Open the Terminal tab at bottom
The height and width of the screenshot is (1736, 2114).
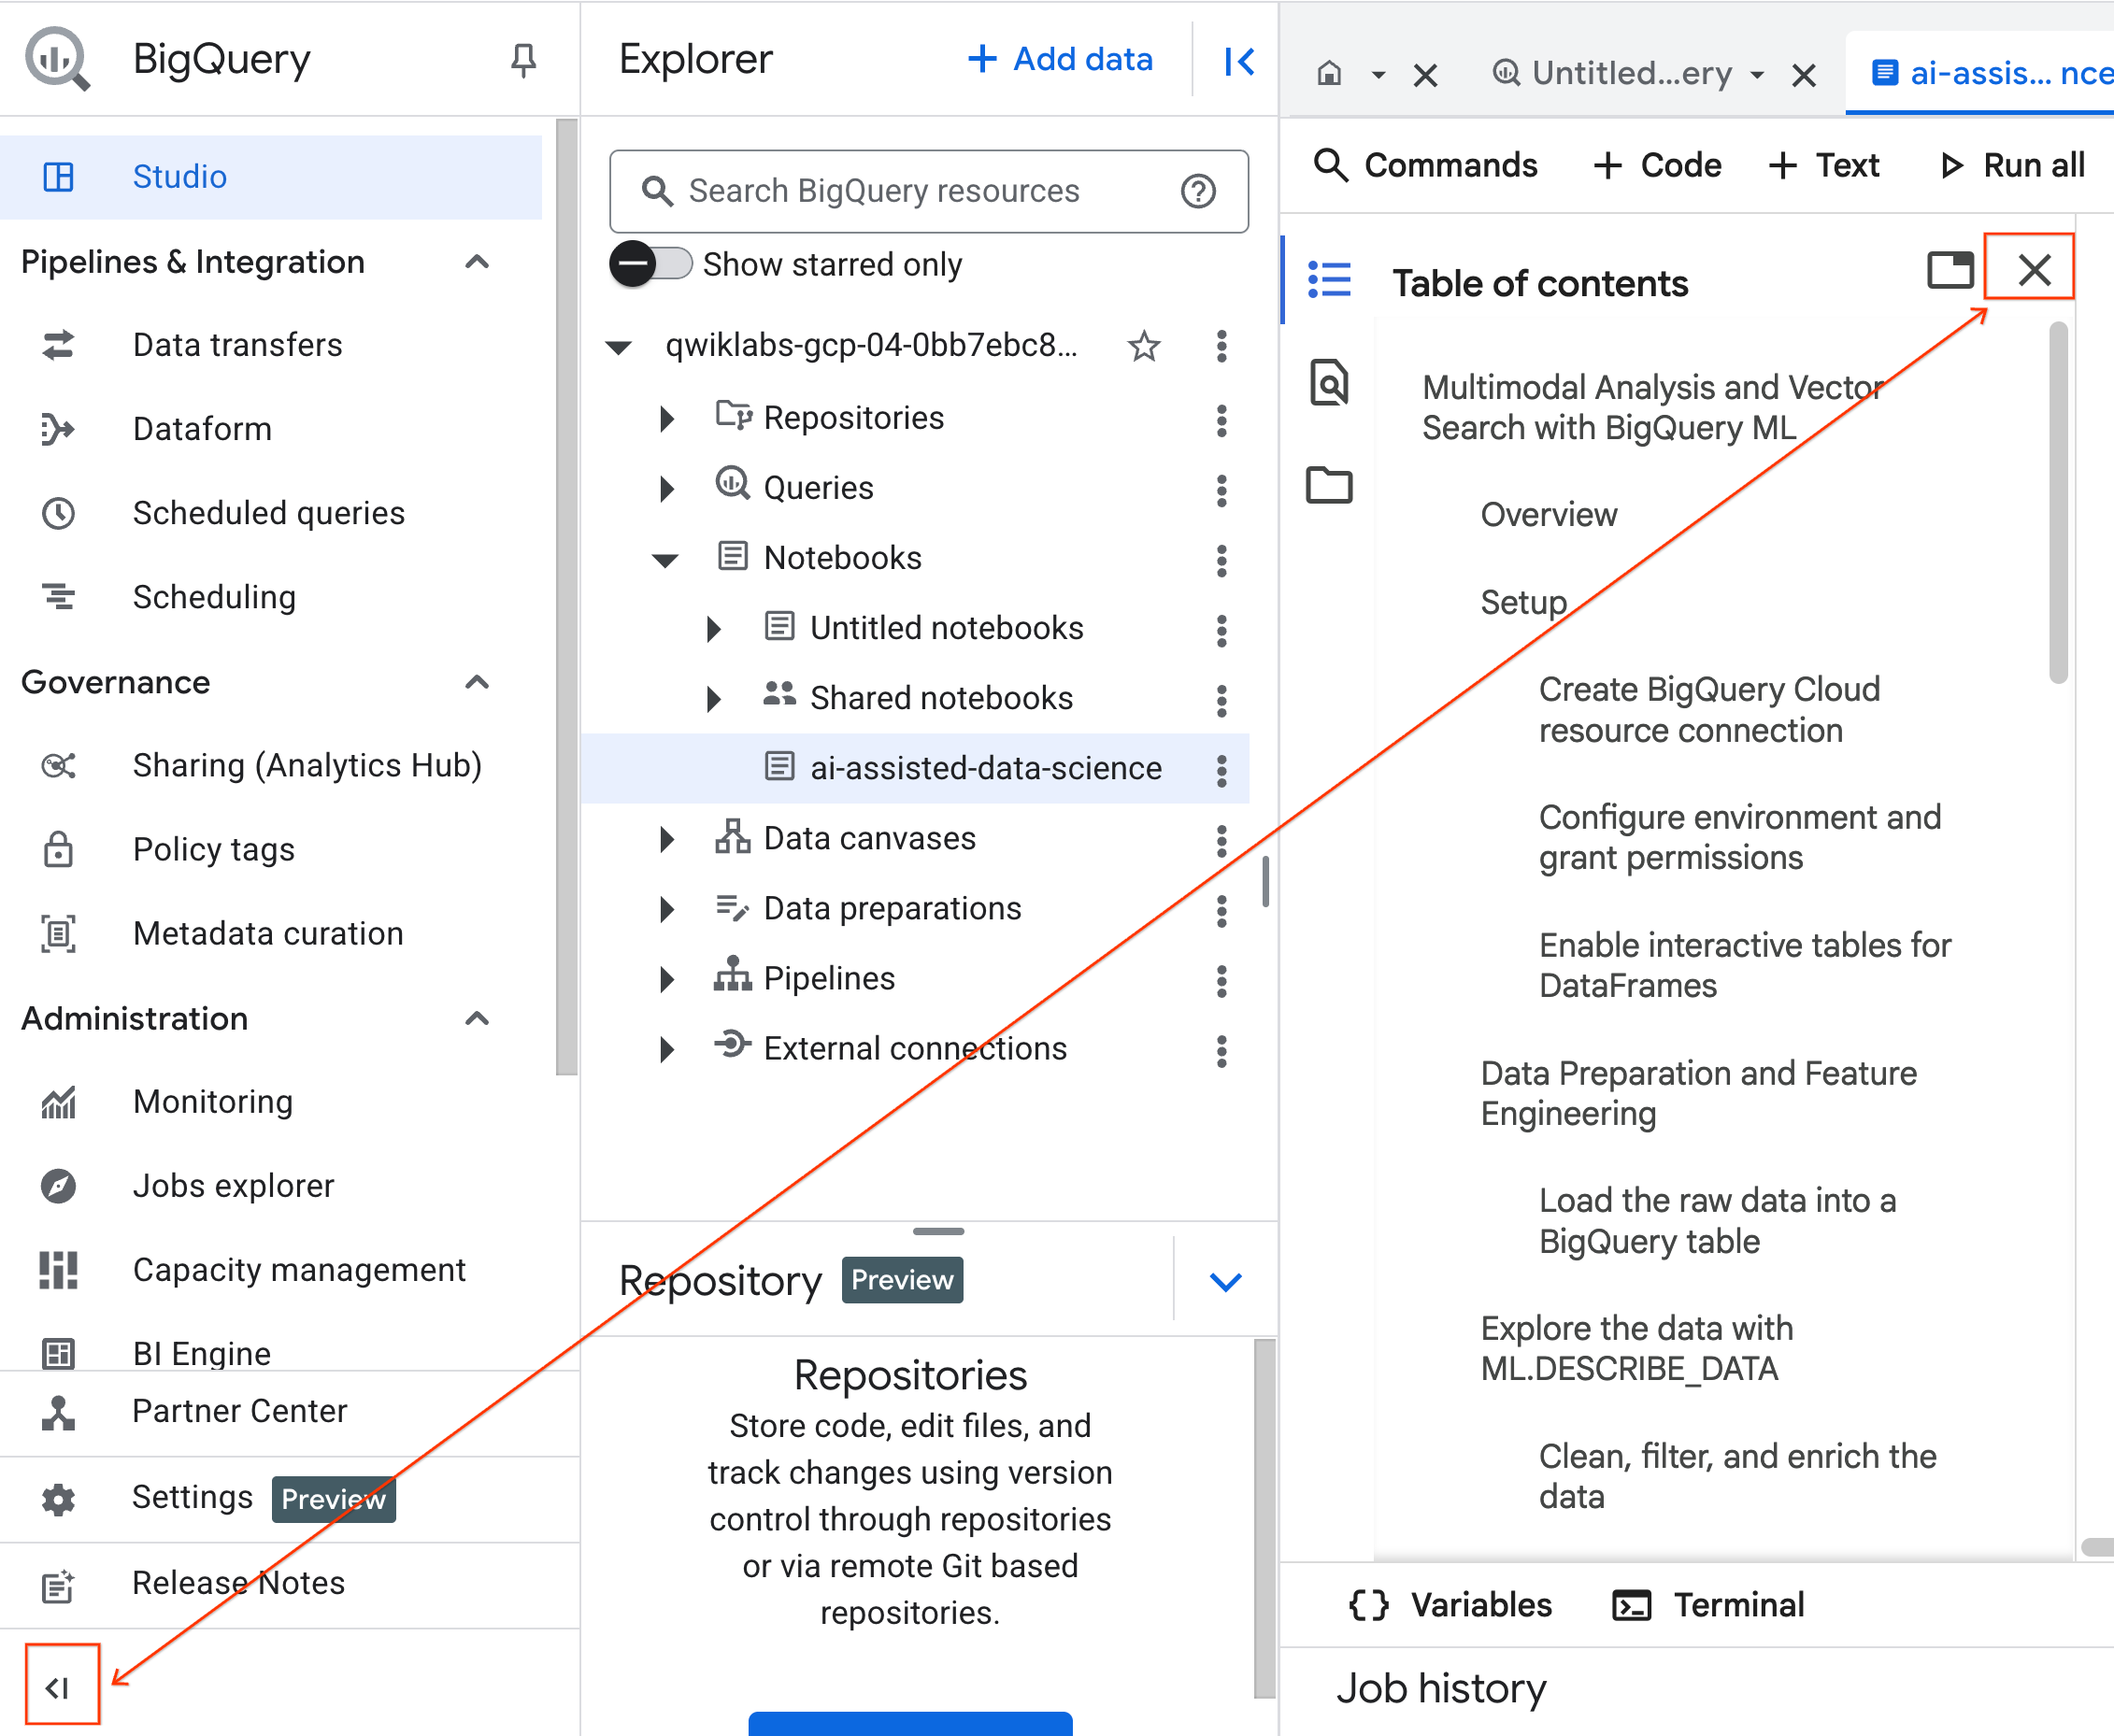click(1709, 1605)
